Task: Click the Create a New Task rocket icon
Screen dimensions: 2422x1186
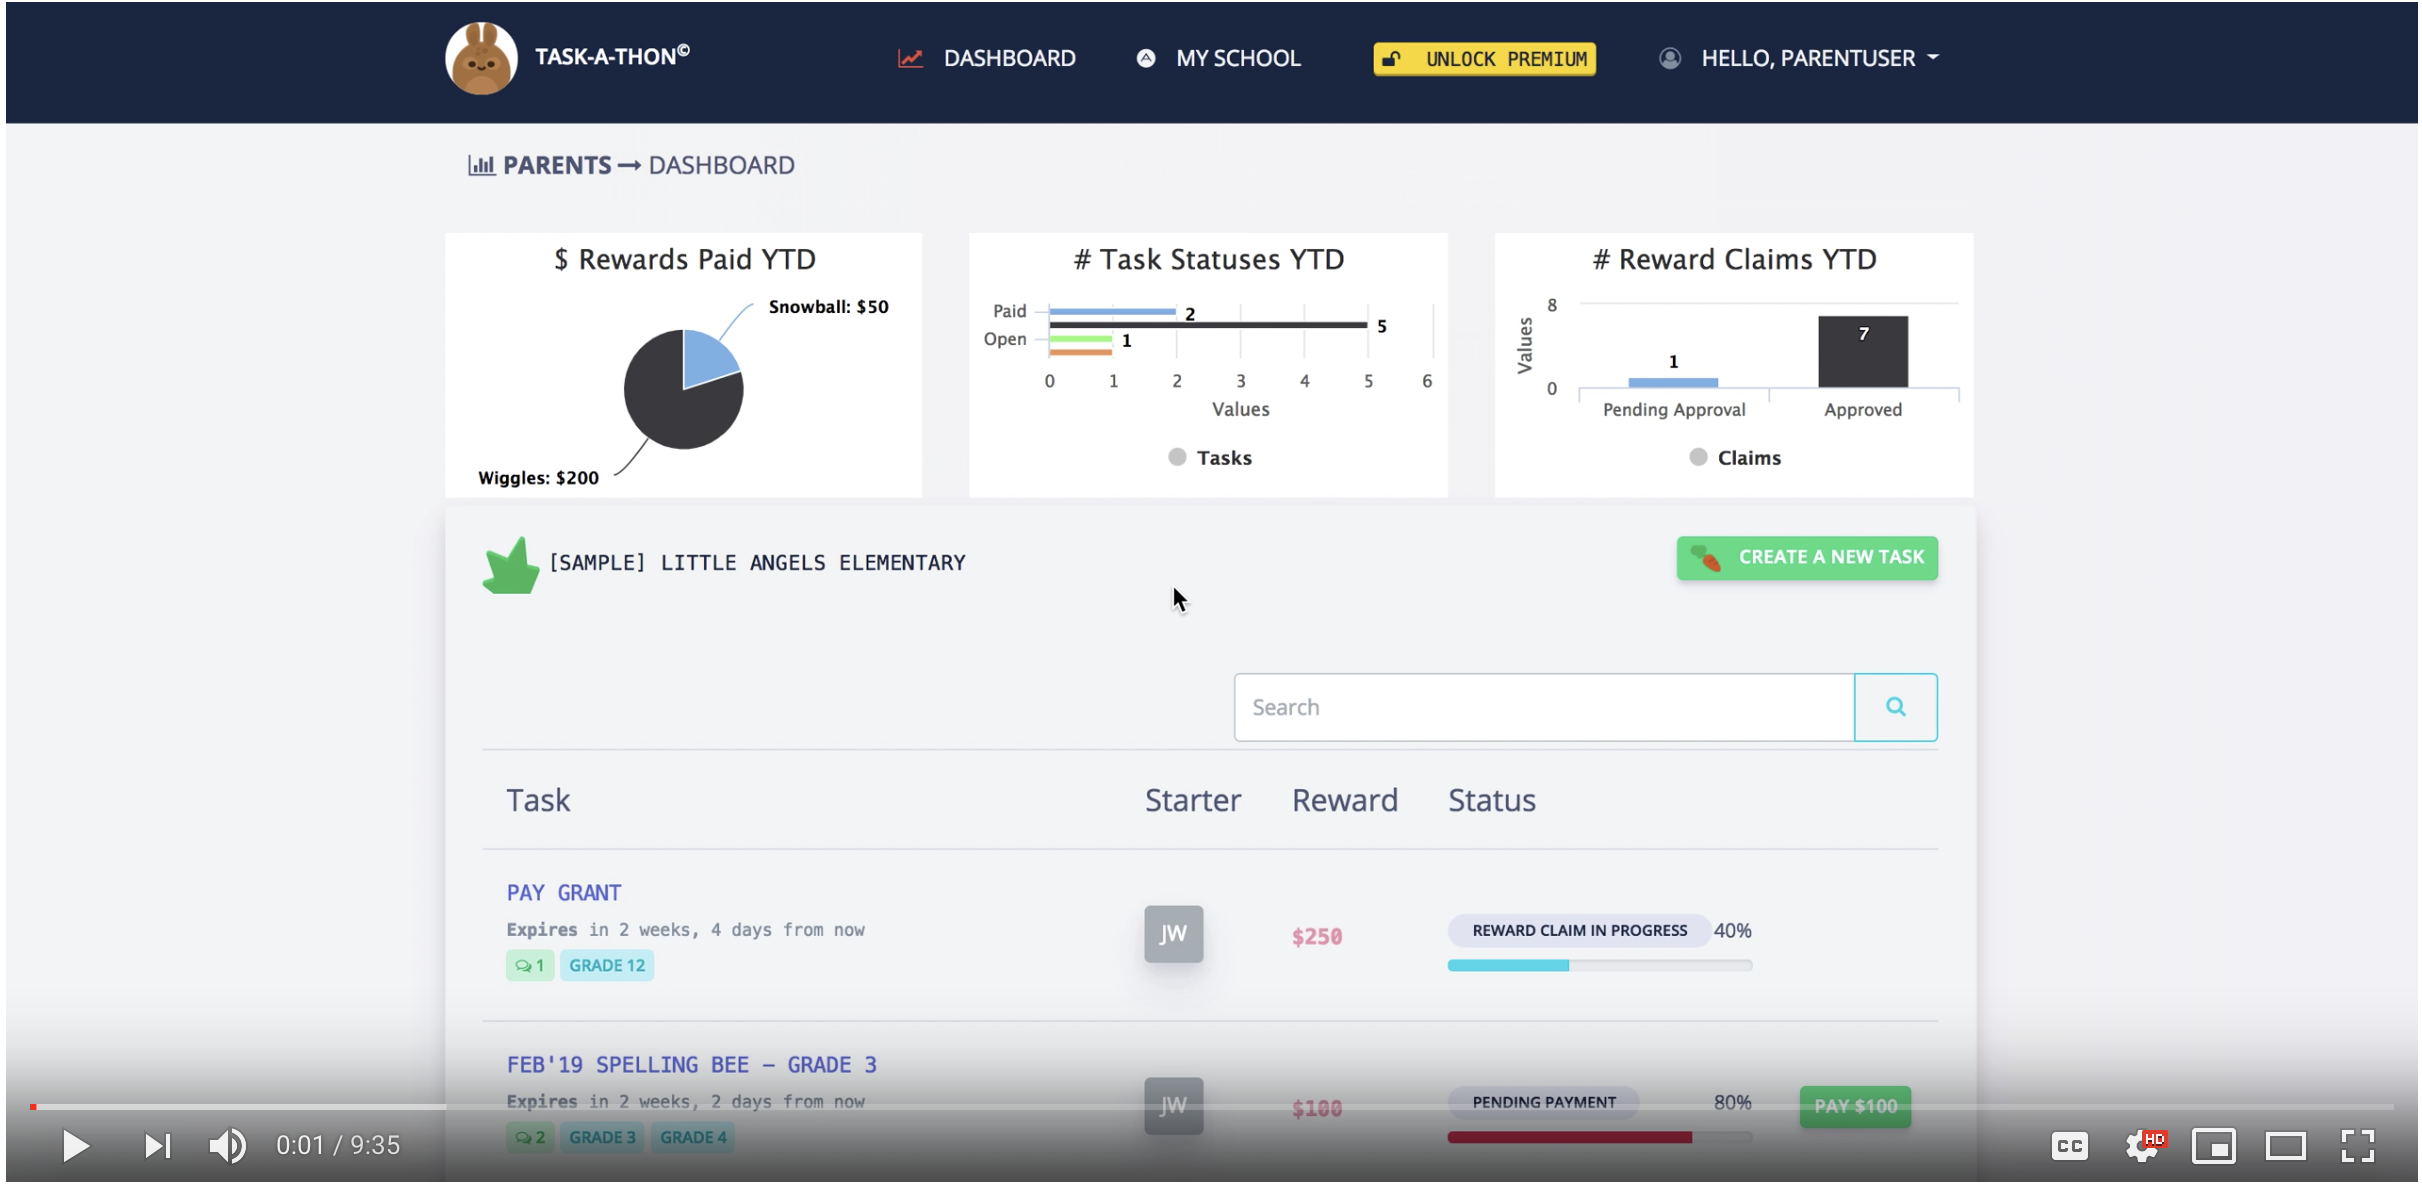Action: click(x=1711, y=556)
